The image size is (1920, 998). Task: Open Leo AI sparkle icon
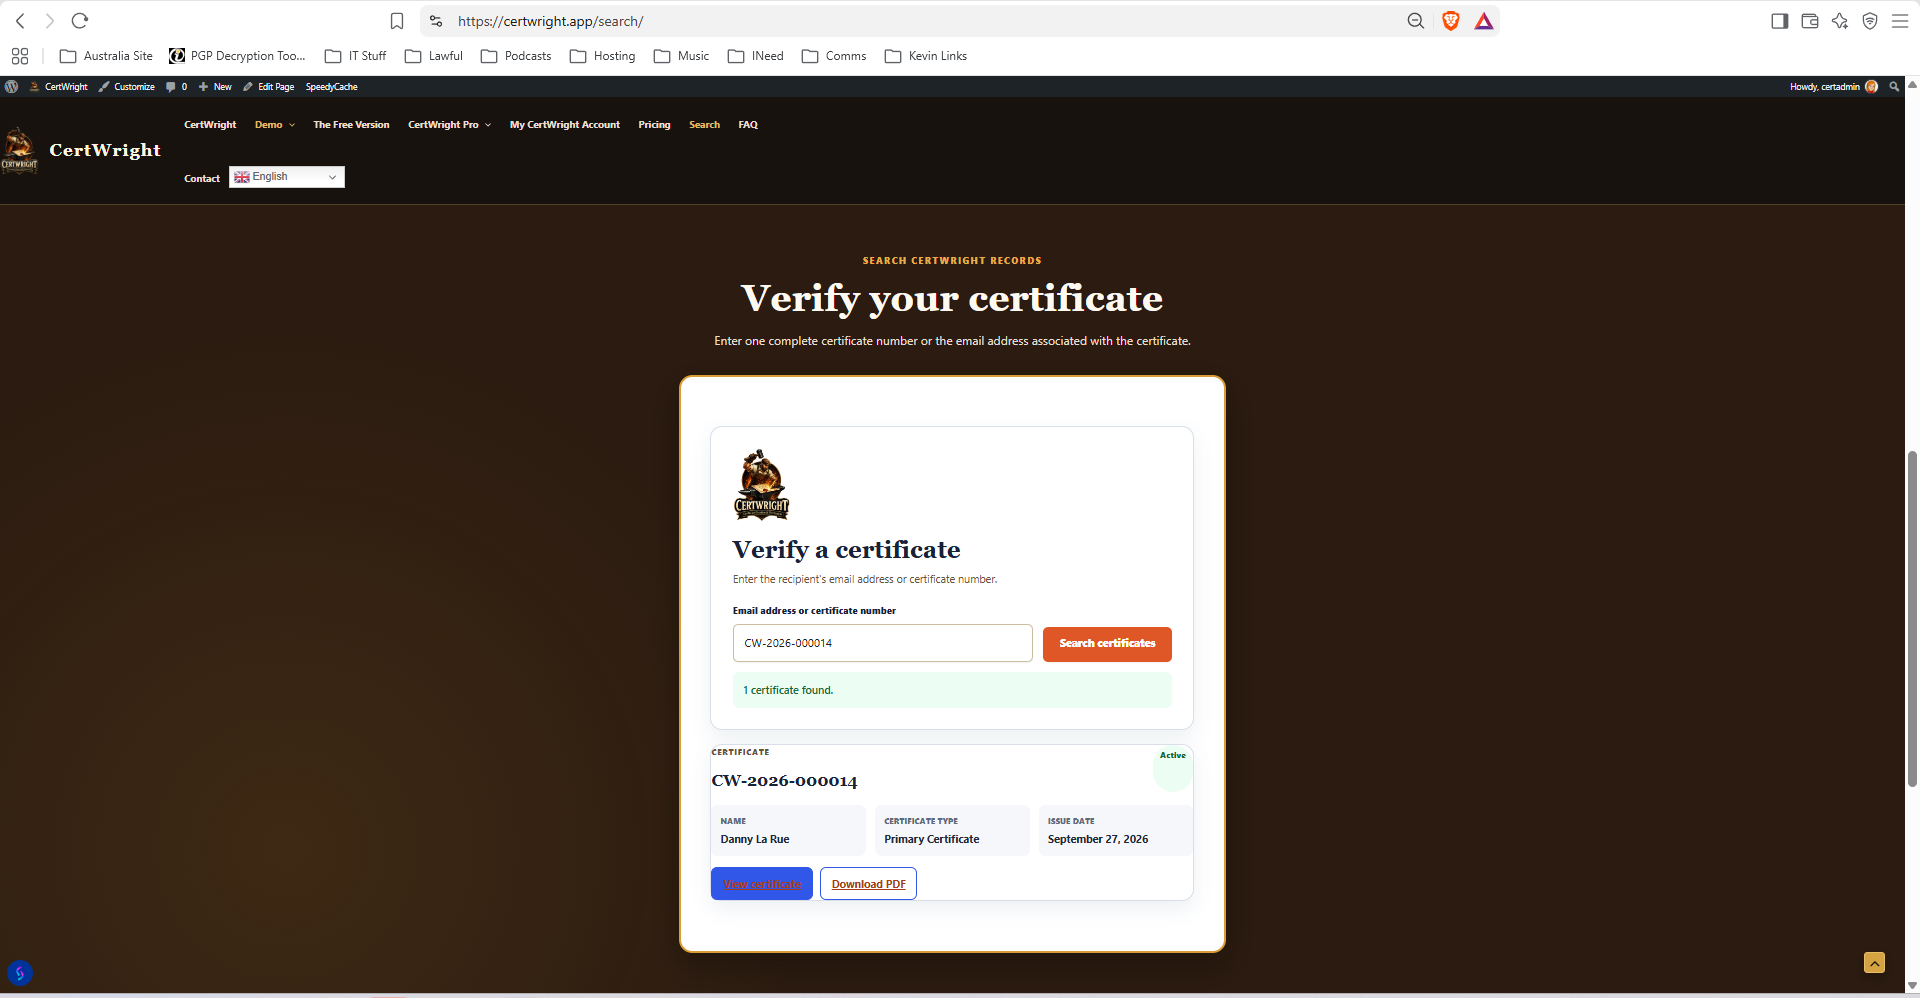click(1840, 21)
